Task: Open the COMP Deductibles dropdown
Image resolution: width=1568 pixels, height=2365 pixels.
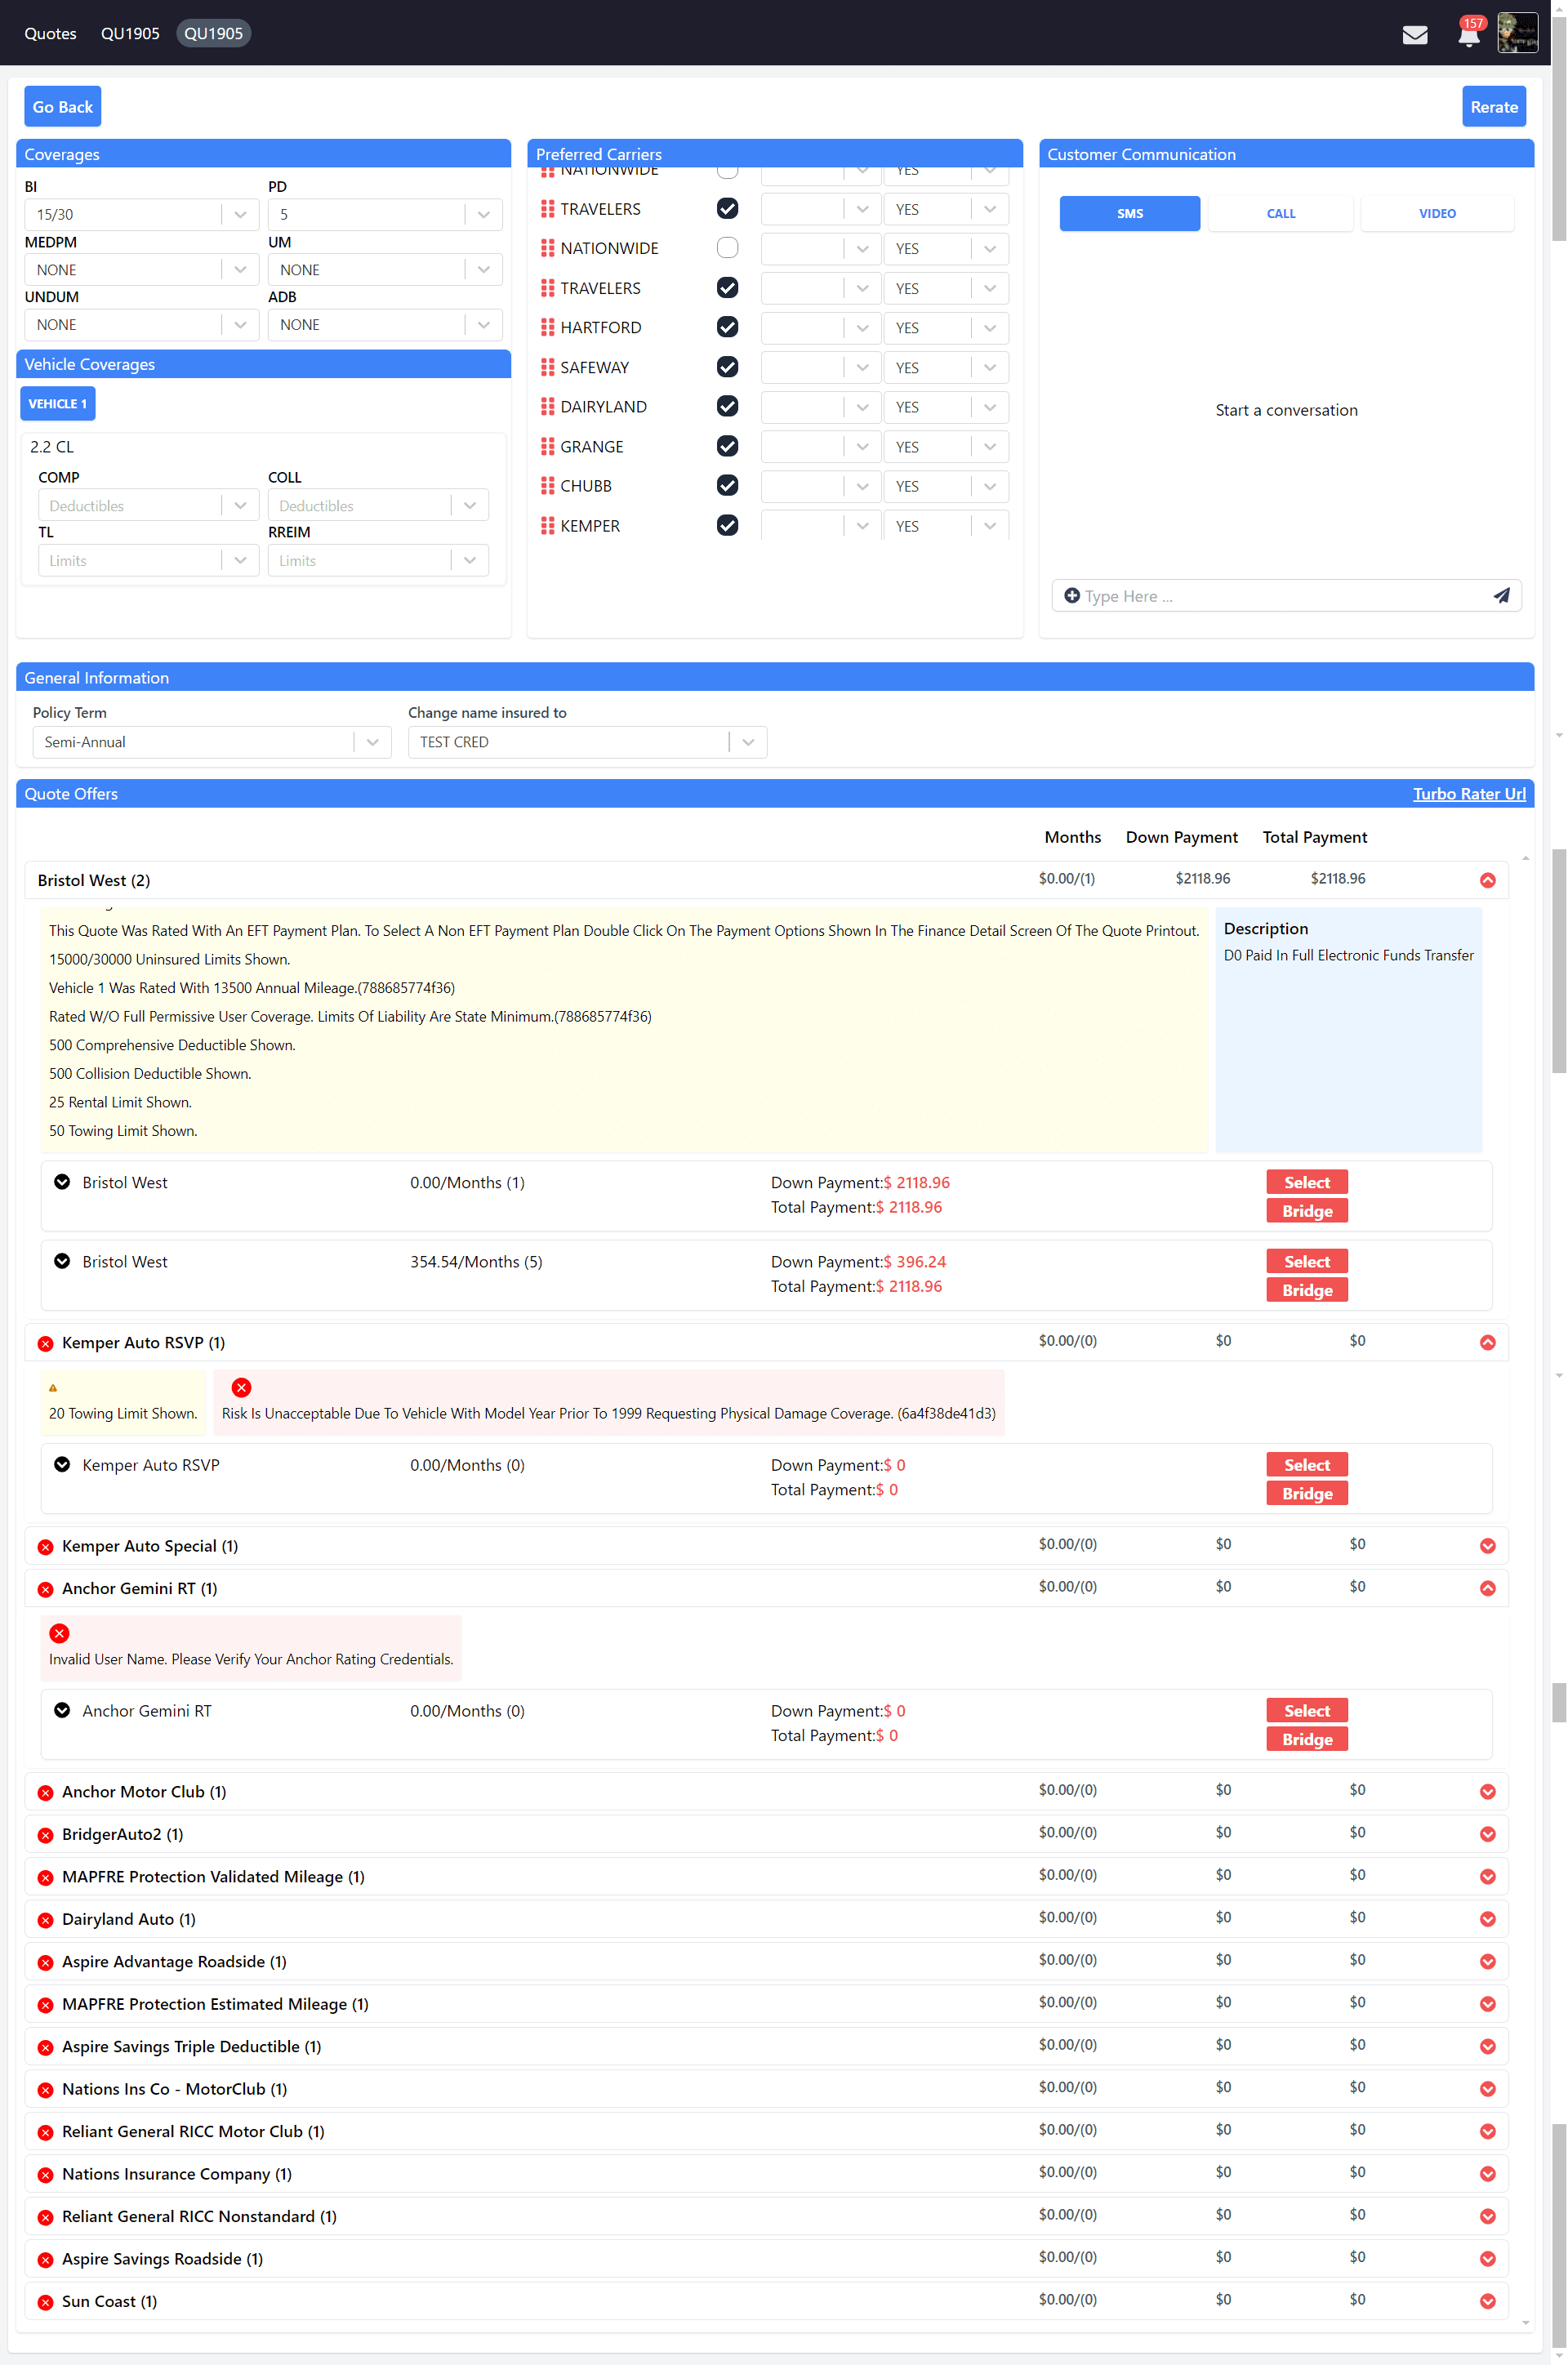Action: 148,506
